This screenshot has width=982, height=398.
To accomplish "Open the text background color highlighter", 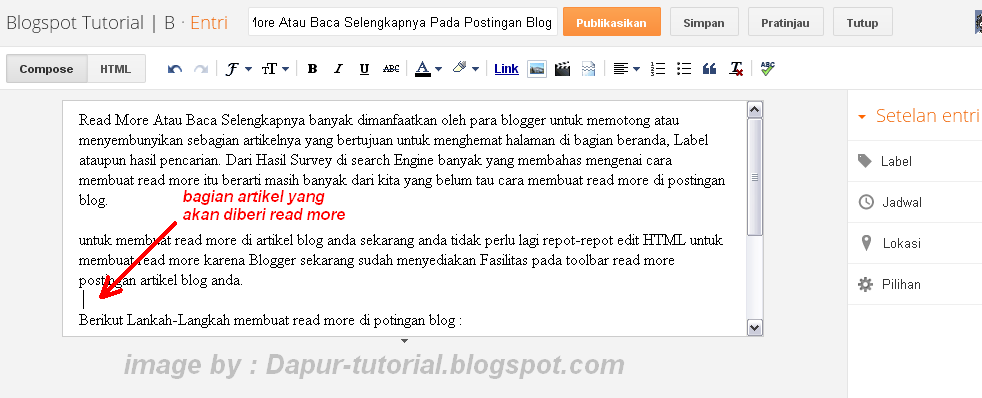I will click(x=465, y=68).
